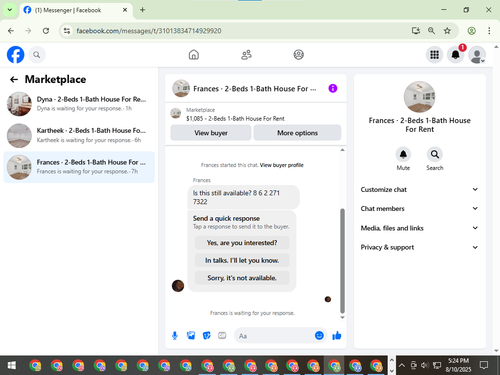Expand the Chat members section
This screenshot has width=500, height=375.
pos(419,208)
